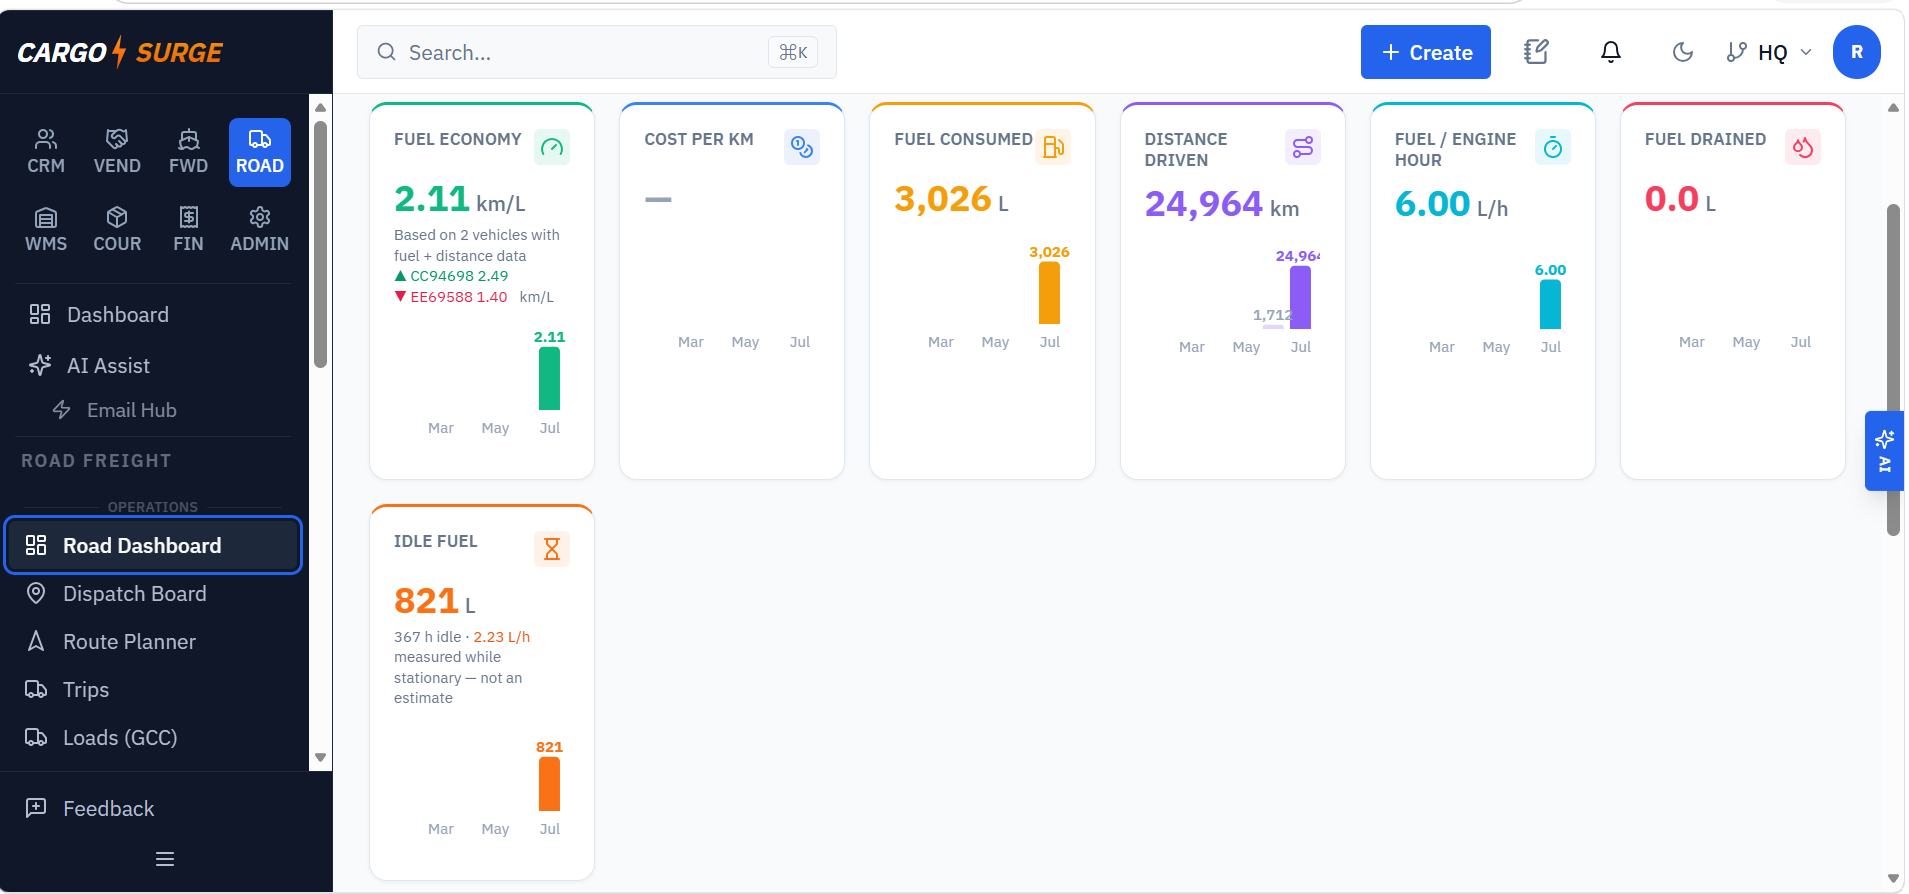Collapse sidebar with hamburger icon
Screen dimensions: 1909x894
pyautogui.click(x=165, y=859)
